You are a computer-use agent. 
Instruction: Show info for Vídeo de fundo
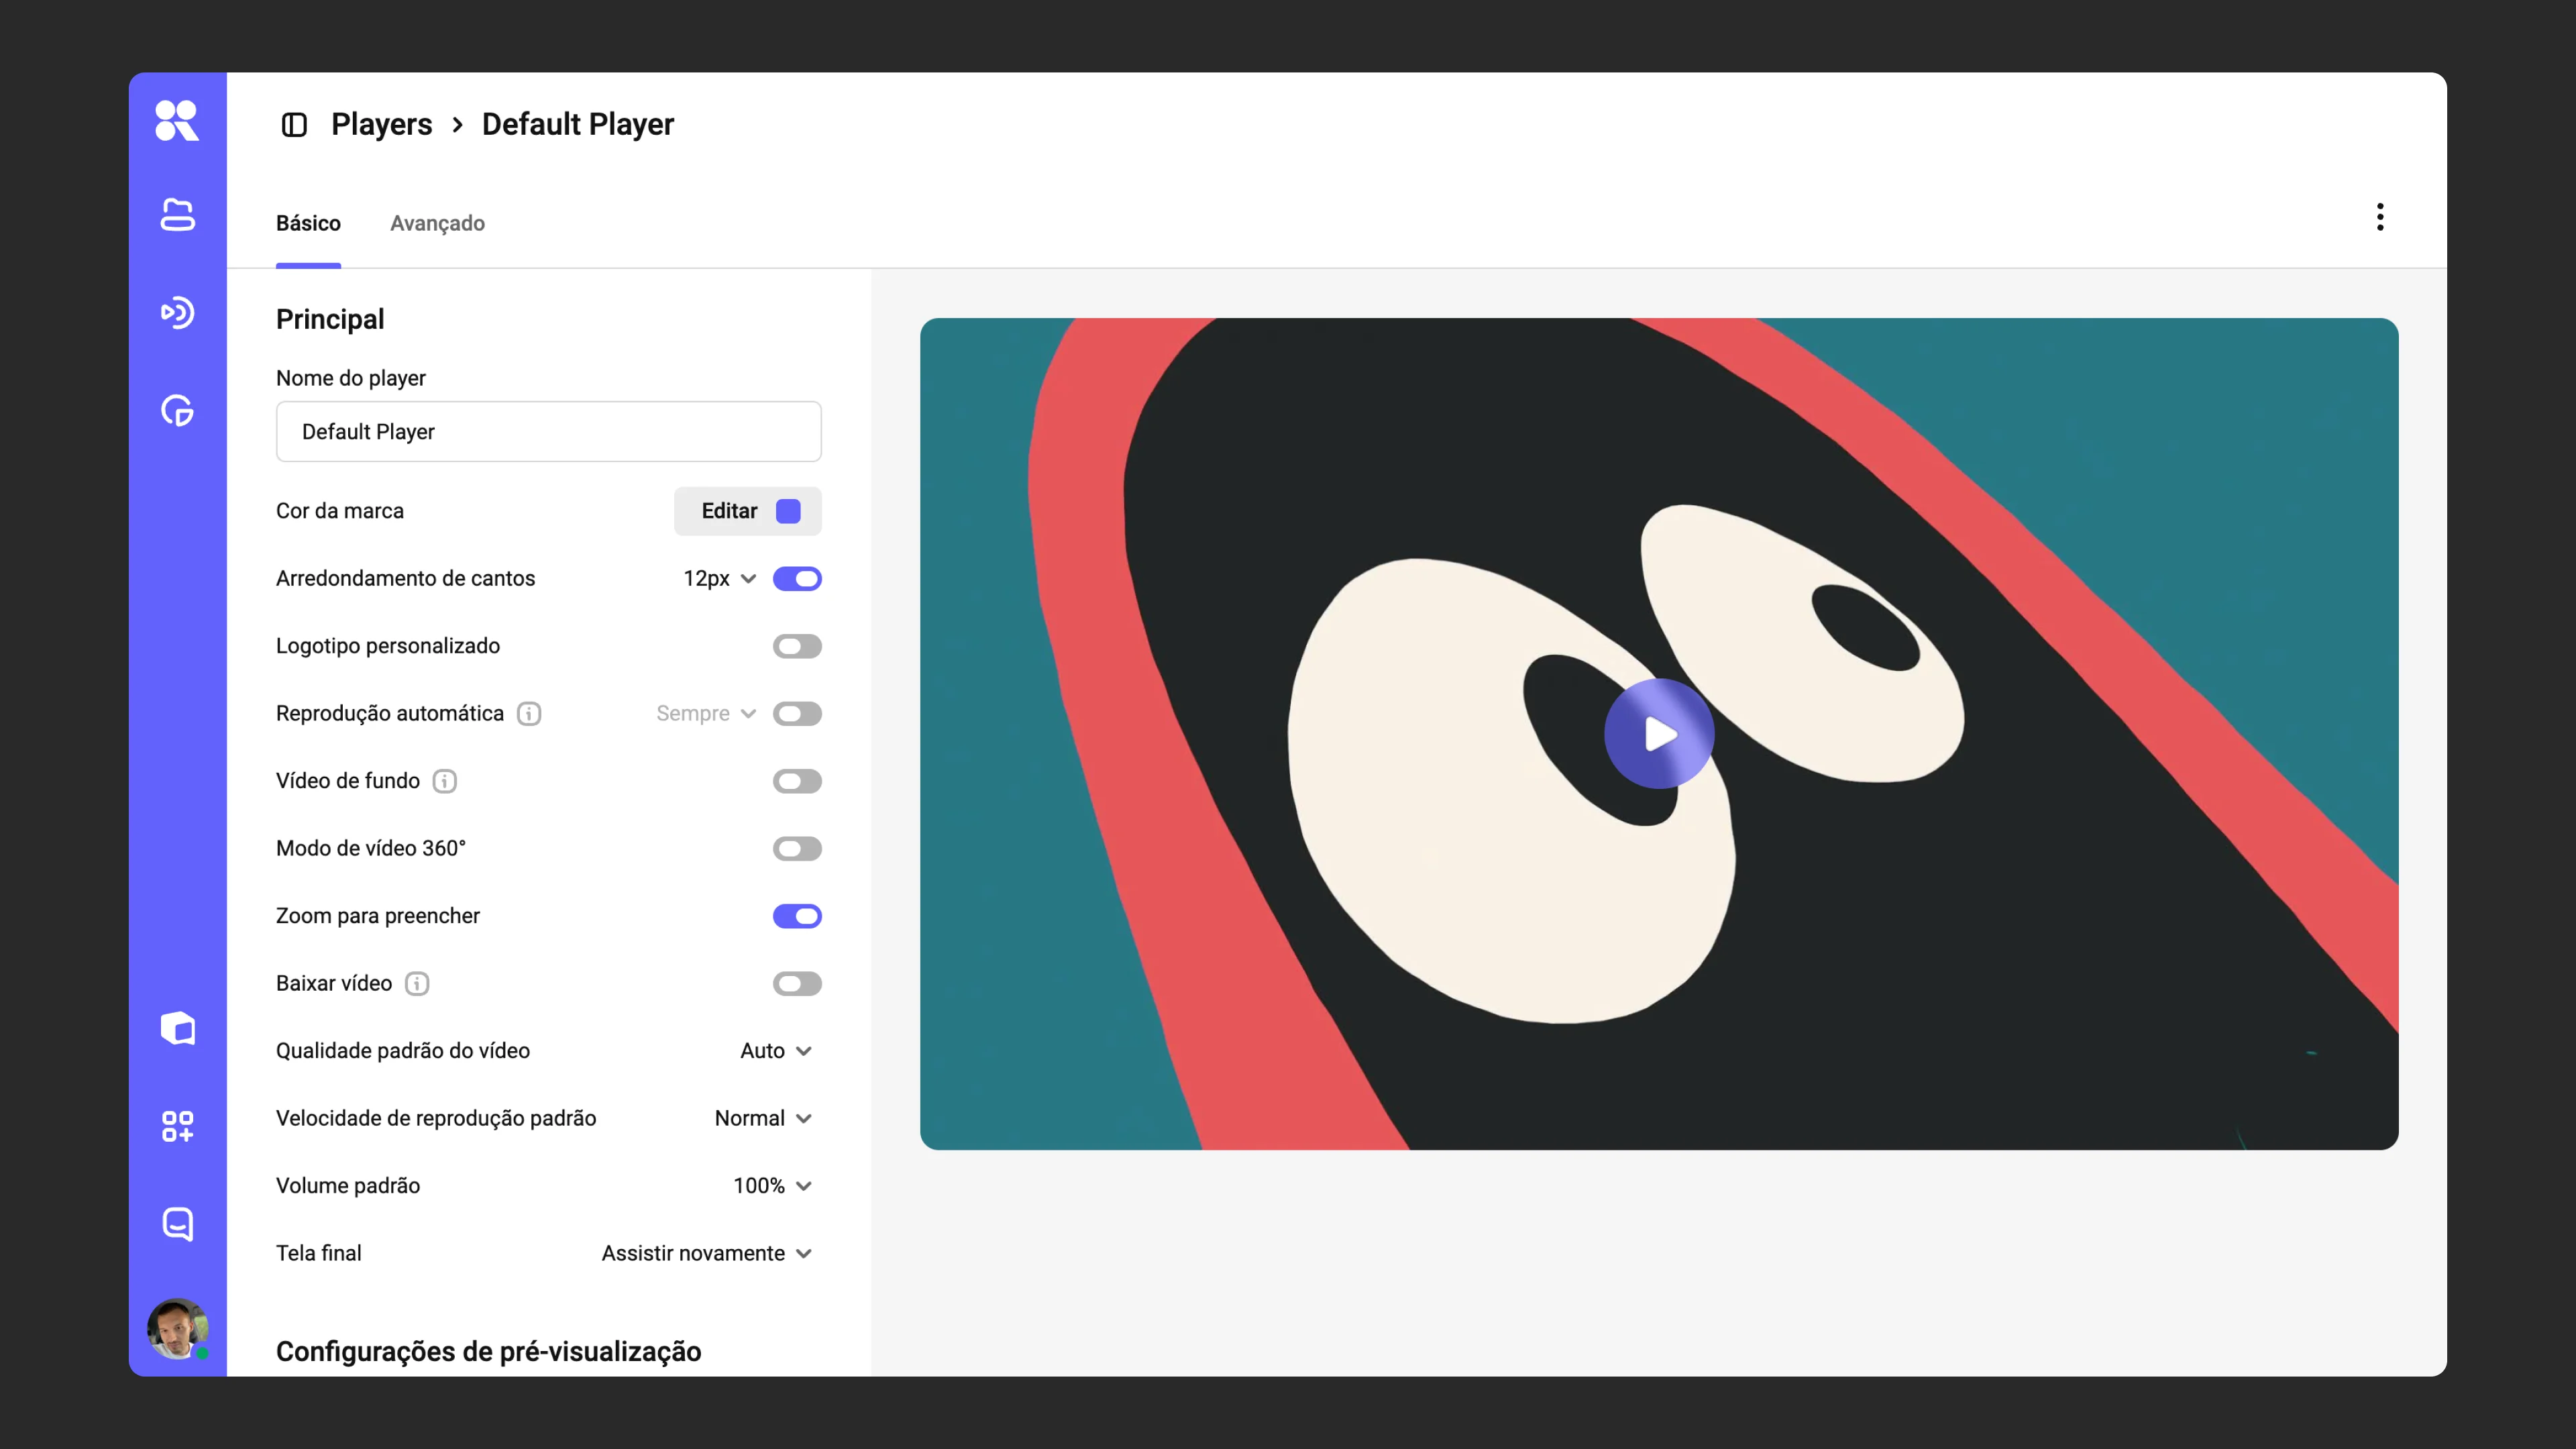pyautogui.click(x=445, y=781)
